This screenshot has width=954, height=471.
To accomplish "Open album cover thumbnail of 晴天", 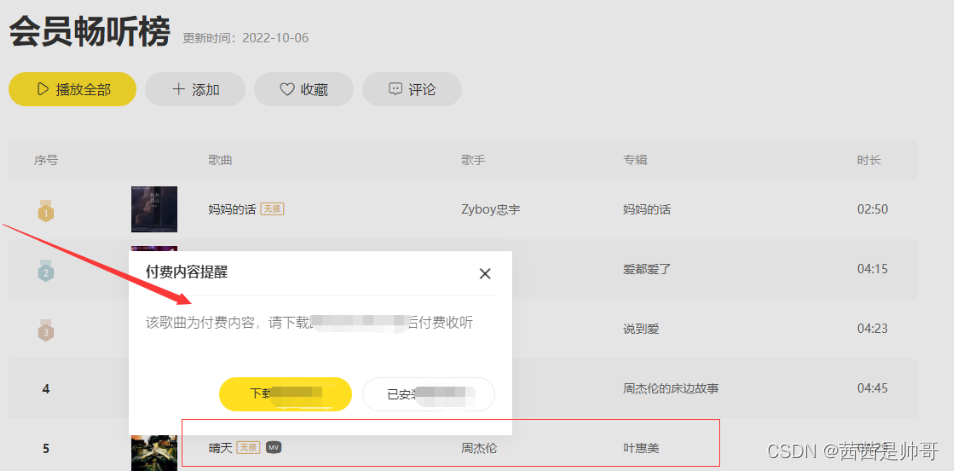I will click(x=154, y=453).
